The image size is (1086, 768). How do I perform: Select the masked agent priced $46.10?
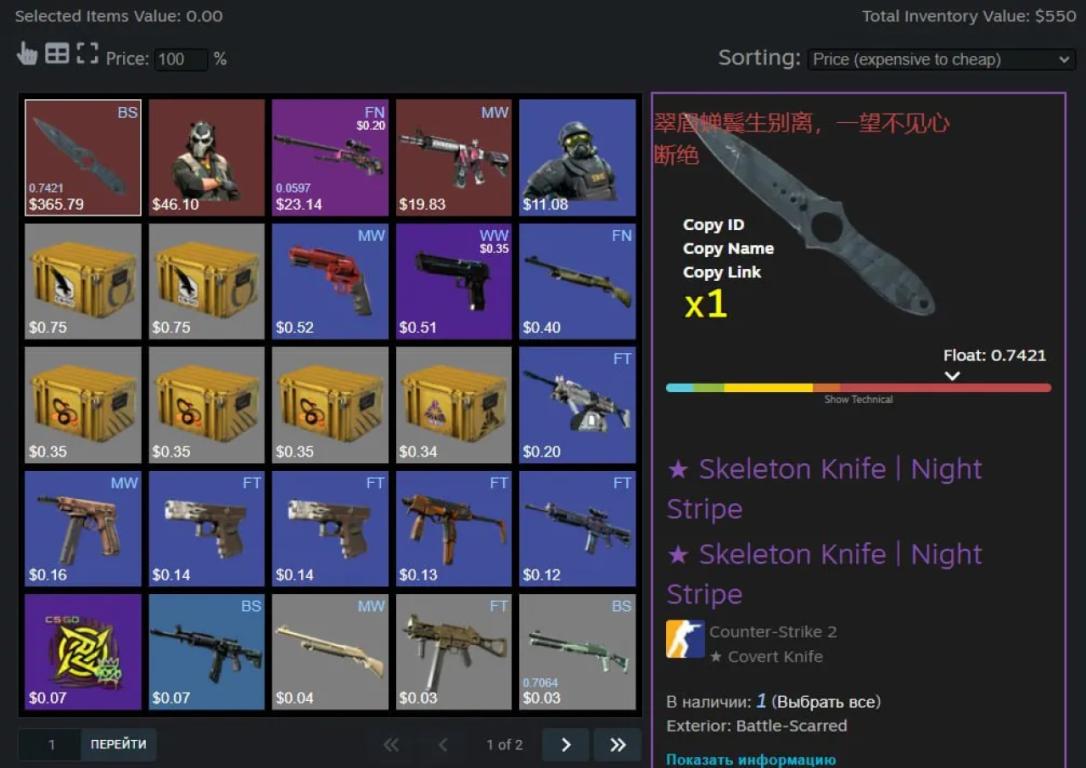206,157
